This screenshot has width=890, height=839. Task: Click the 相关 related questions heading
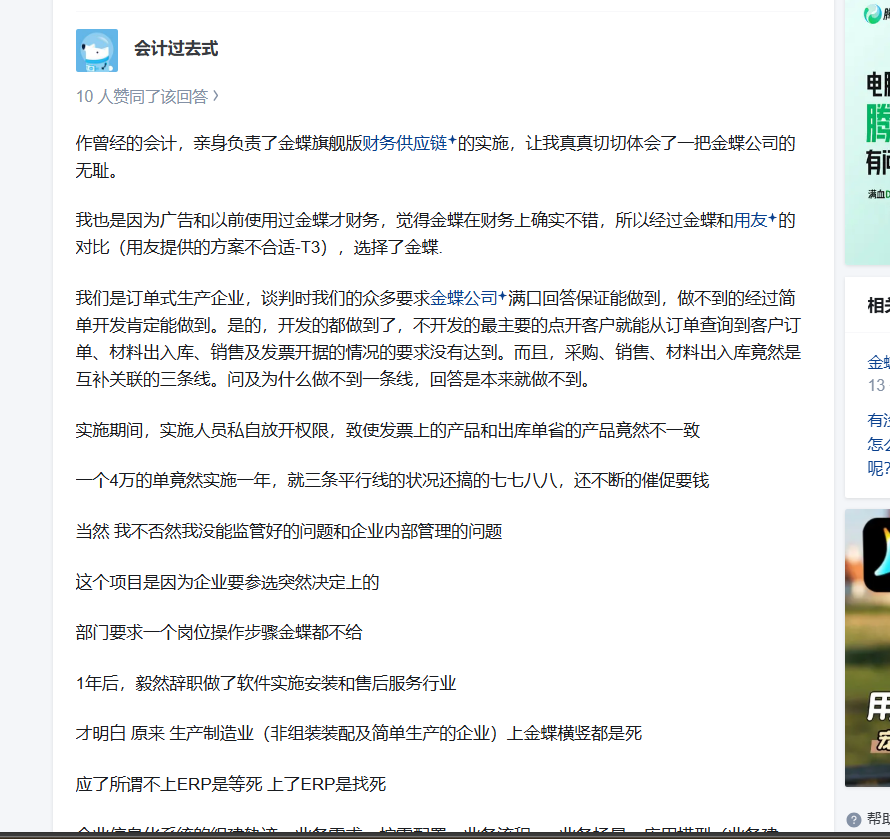click(878, 305)
